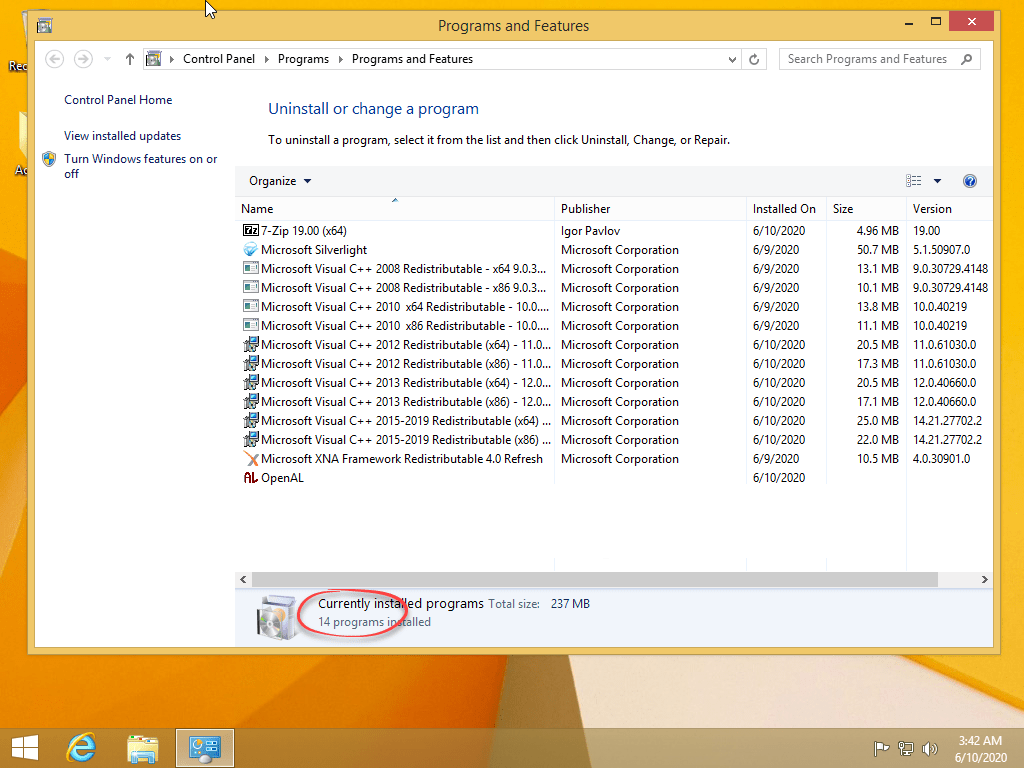Image resolution: width=1024 pixels, height=768 pixels.
Task: Click the XNA Framework Redistributable icon
Action: tap(250, 458)
